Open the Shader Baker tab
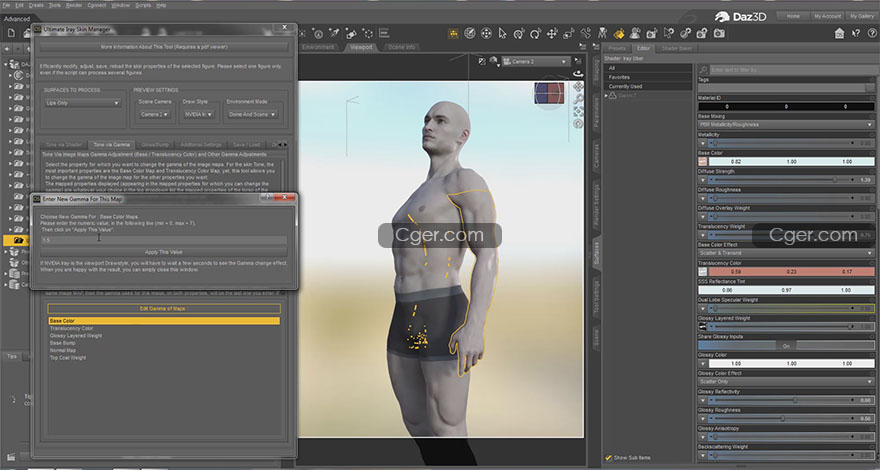880x470 pixels. 677,48
